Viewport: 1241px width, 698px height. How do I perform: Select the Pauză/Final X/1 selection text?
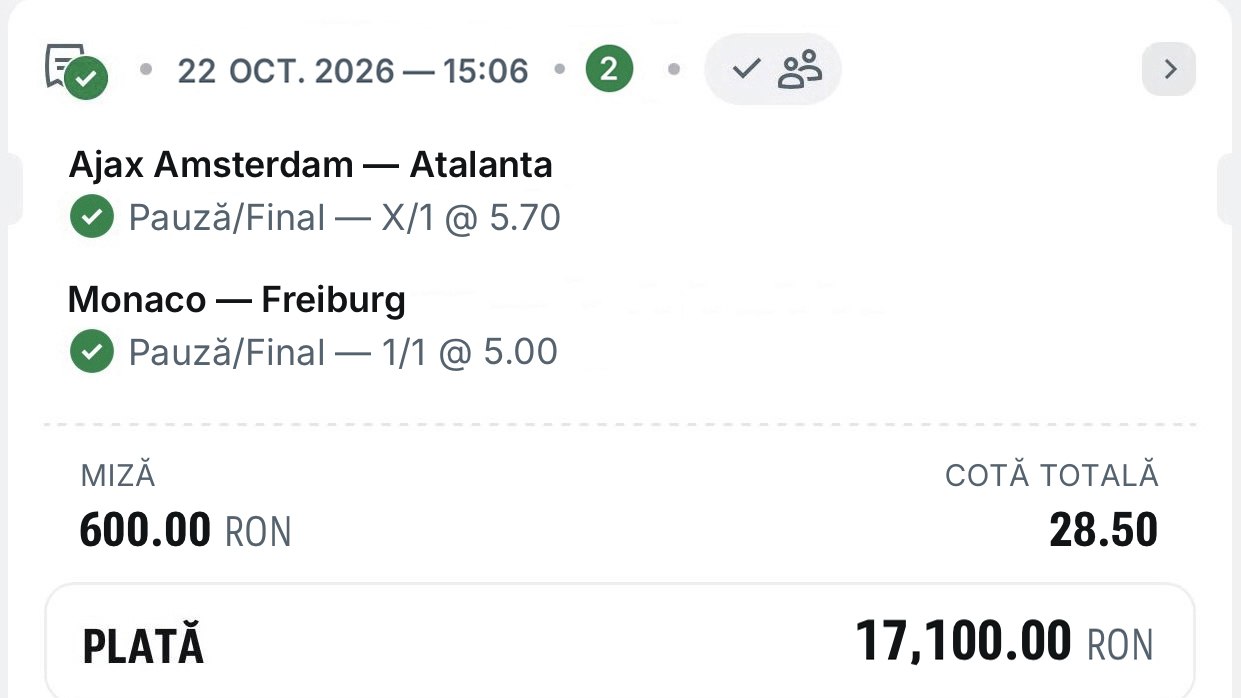pyautogui.click(x=344, y=218)
